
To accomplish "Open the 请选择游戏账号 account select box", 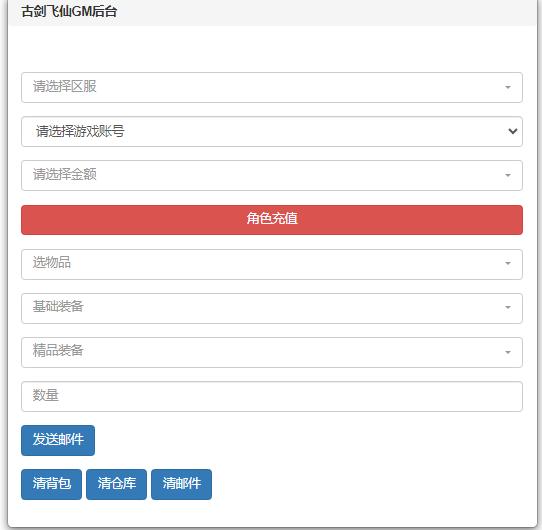I will [272, 131].
